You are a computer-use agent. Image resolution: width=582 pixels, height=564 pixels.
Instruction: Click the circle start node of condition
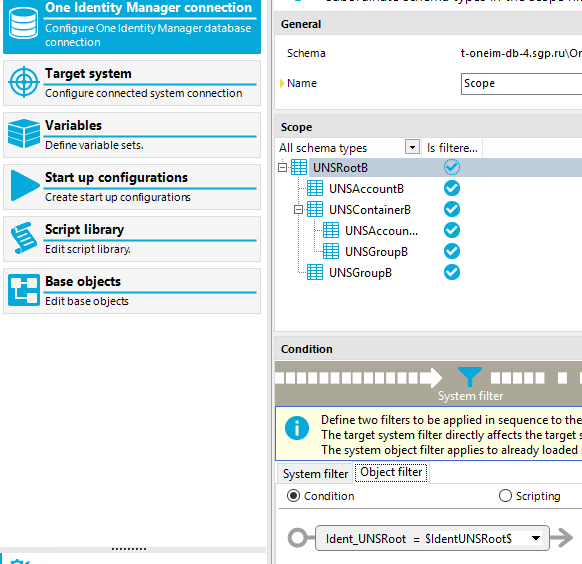pyautogui.click(x=298, y=538)
